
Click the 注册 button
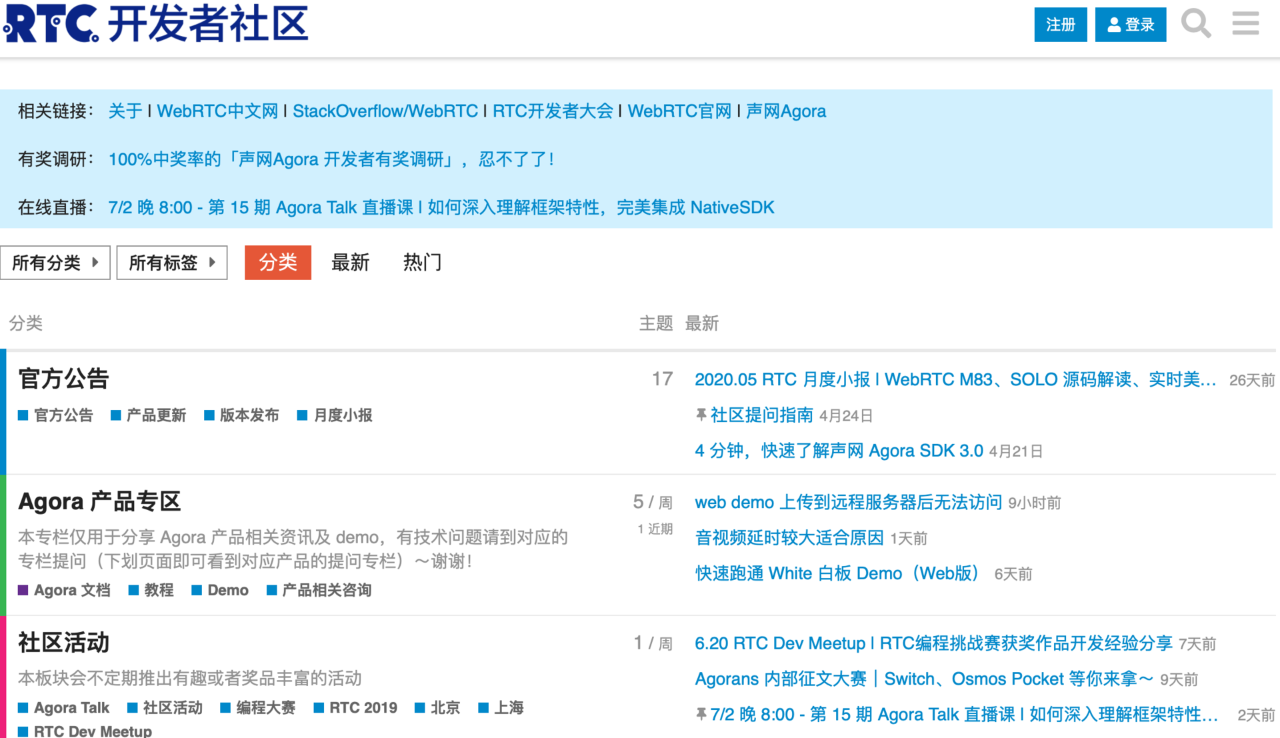click(1060, 25)
